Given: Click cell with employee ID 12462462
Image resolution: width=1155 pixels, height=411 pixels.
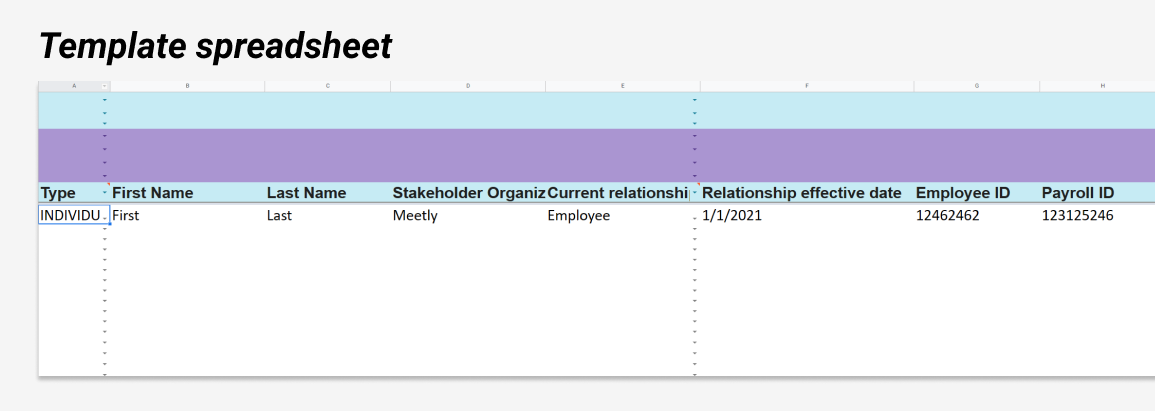Looking at the screenshot, I should [x=977, y=217].
